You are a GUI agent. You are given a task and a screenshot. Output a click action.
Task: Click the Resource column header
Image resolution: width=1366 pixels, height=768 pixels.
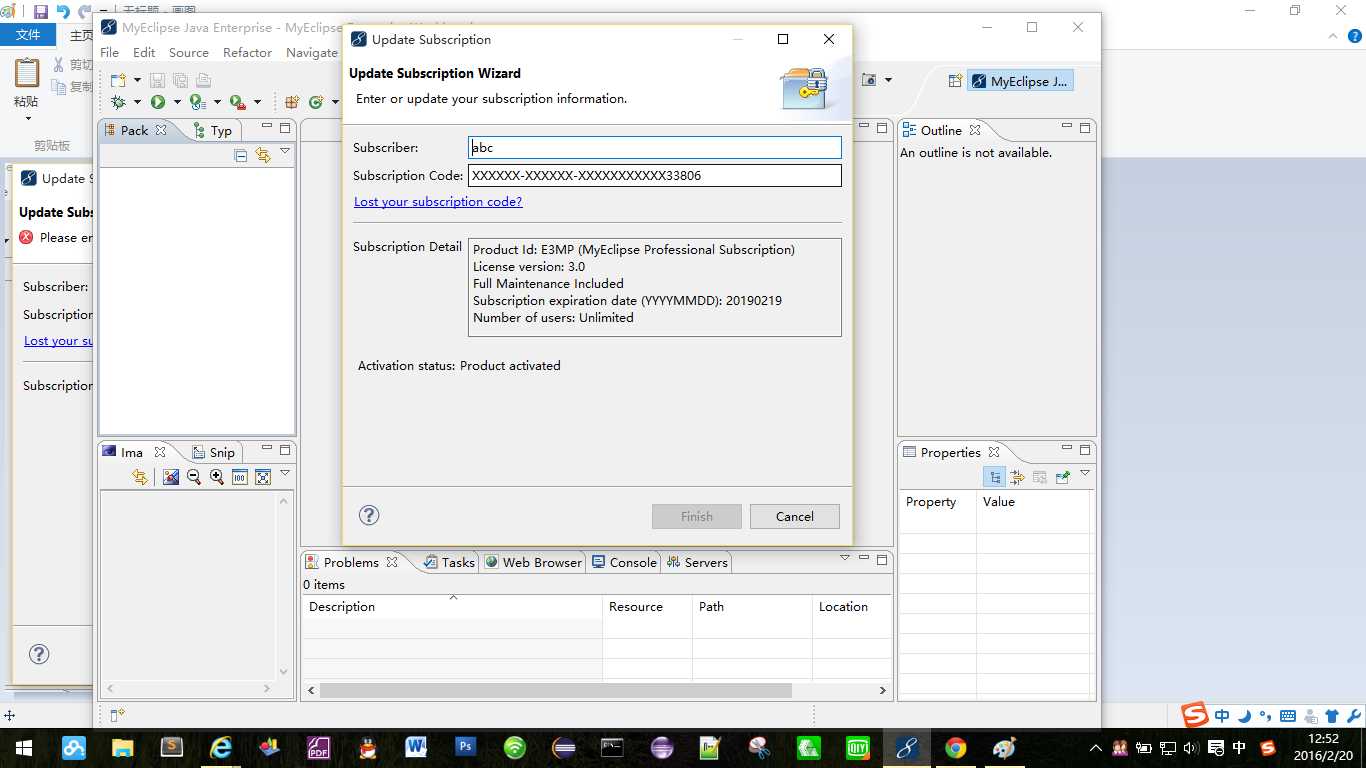648,606
